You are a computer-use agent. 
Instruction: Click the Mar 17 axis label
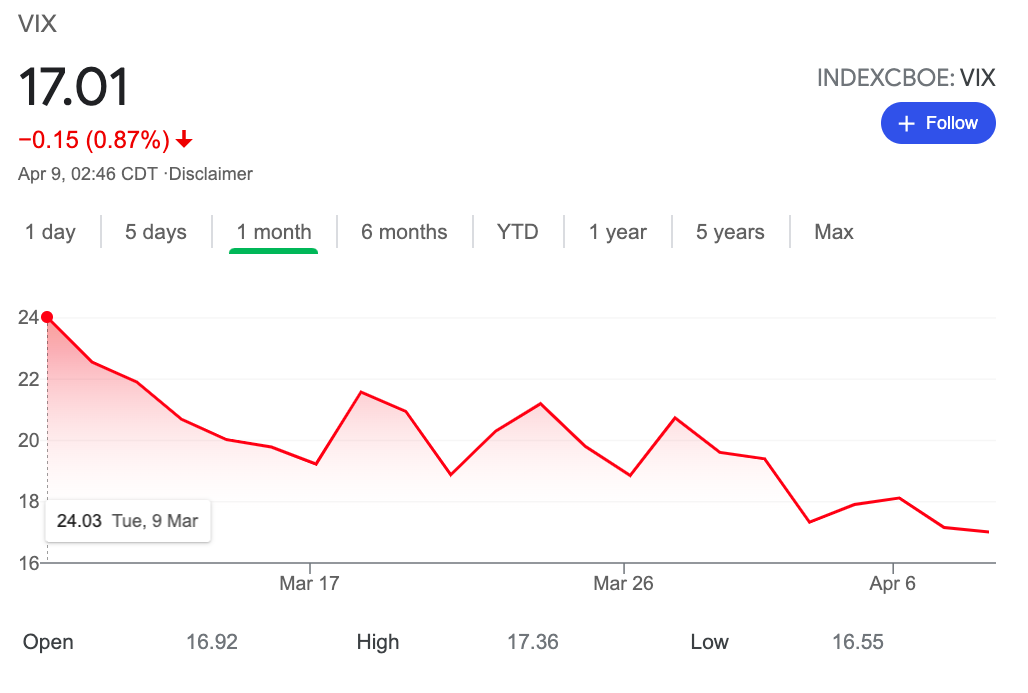coord(310,583)
